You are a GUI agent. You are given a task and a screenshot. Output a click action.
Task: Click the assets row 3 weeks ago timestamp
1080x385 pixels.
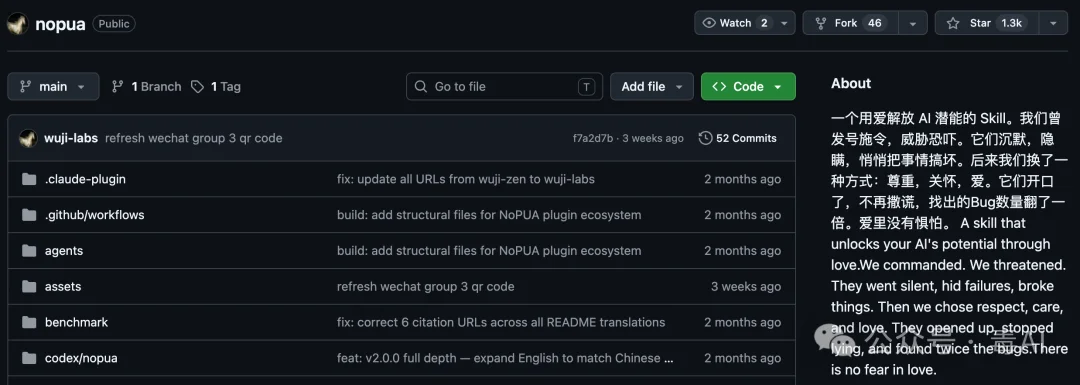(746, 287)
